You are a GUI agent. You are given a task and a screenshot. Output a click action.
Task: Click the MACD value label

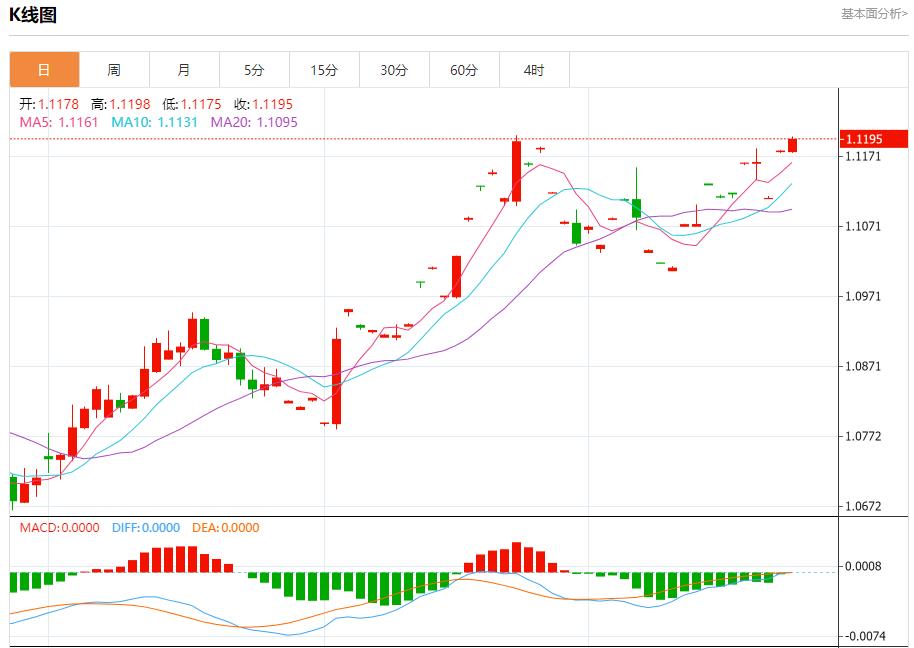pos(60,527)
